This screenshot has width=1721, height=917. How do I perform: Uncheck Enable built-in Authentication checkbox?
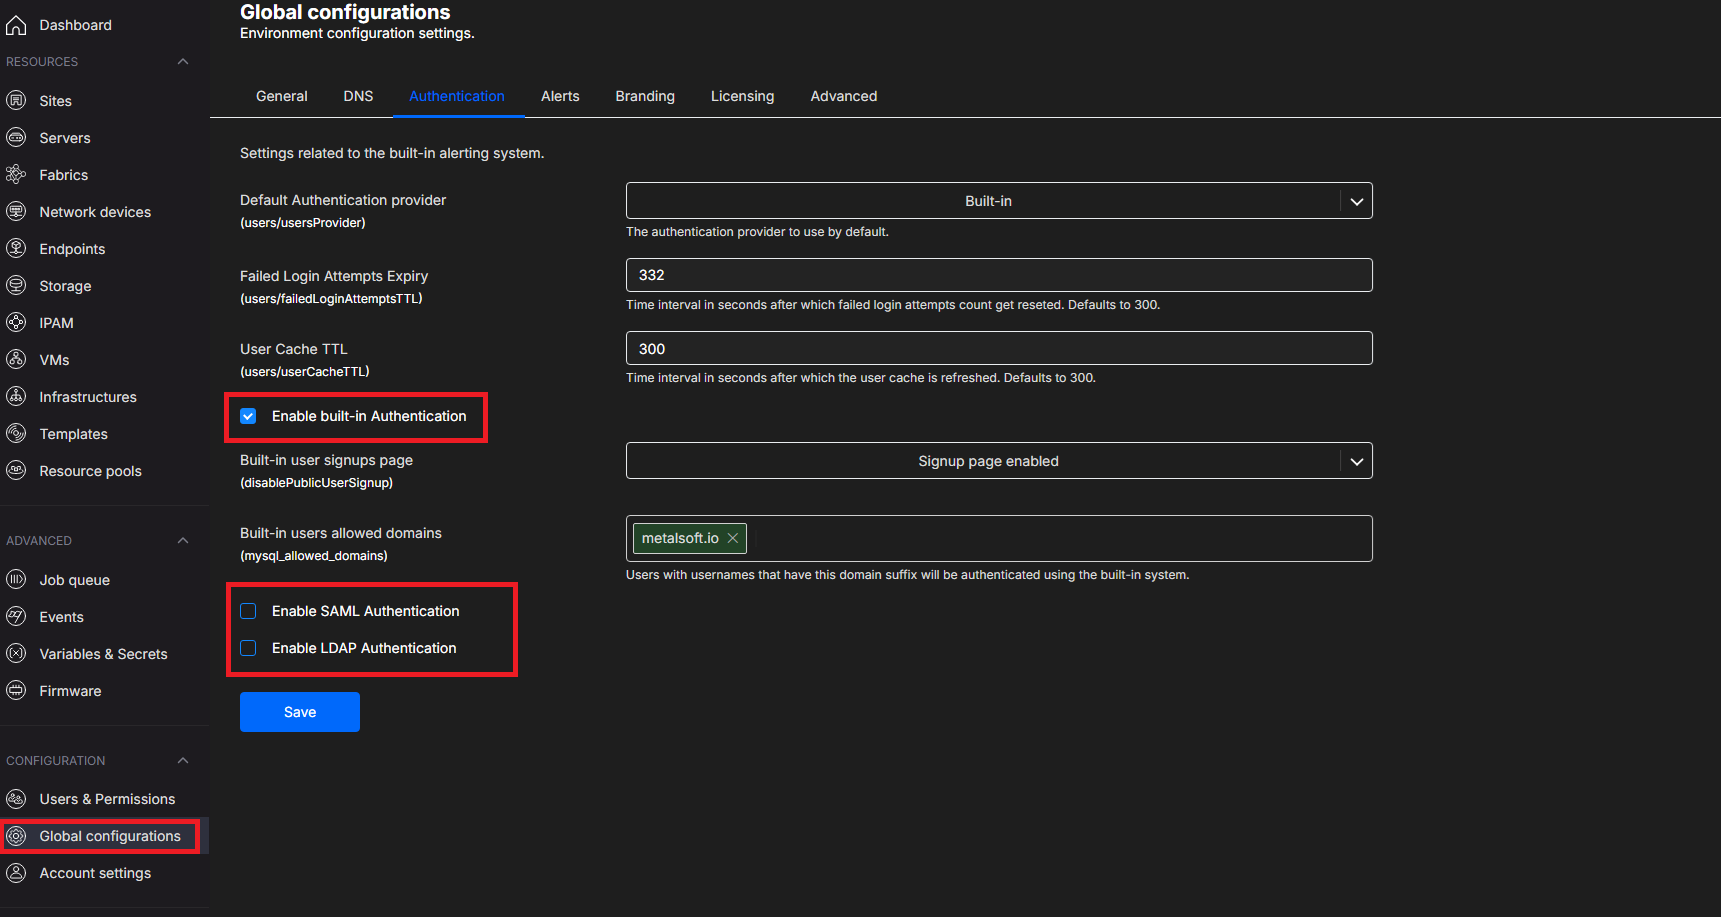(x=248, y=416)
